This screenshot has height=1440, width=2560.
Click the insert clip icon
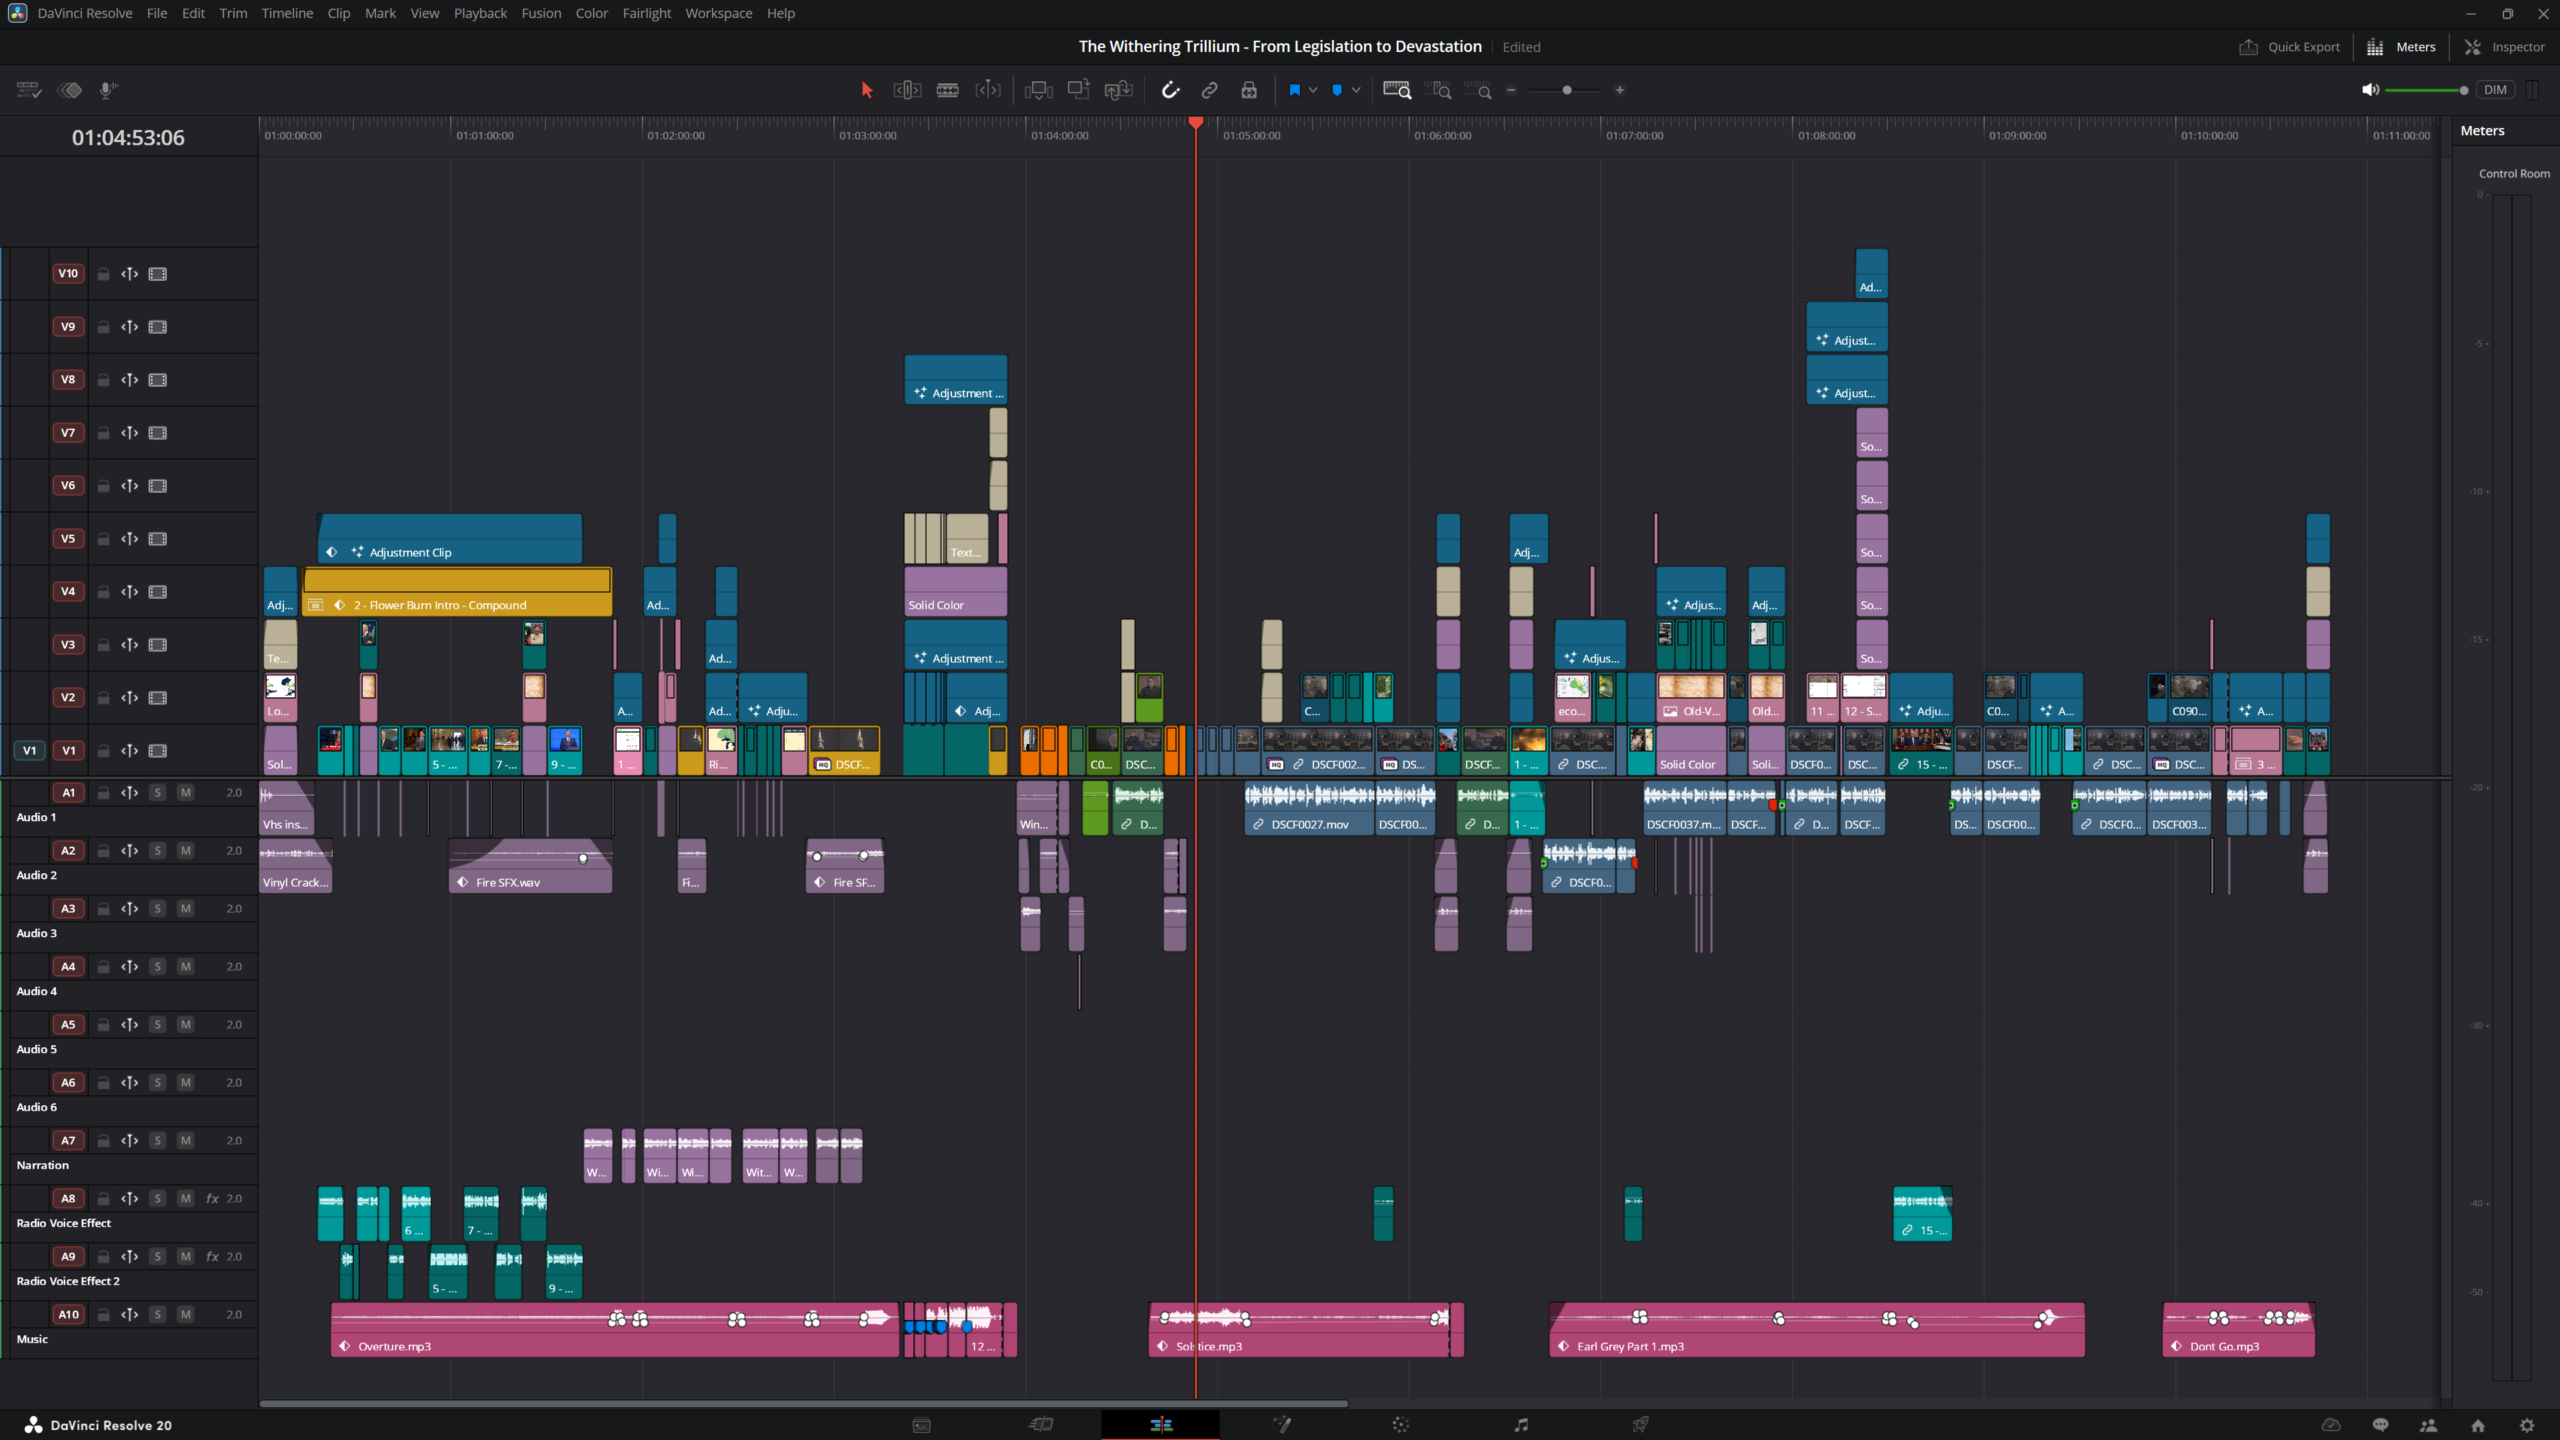1039,90
